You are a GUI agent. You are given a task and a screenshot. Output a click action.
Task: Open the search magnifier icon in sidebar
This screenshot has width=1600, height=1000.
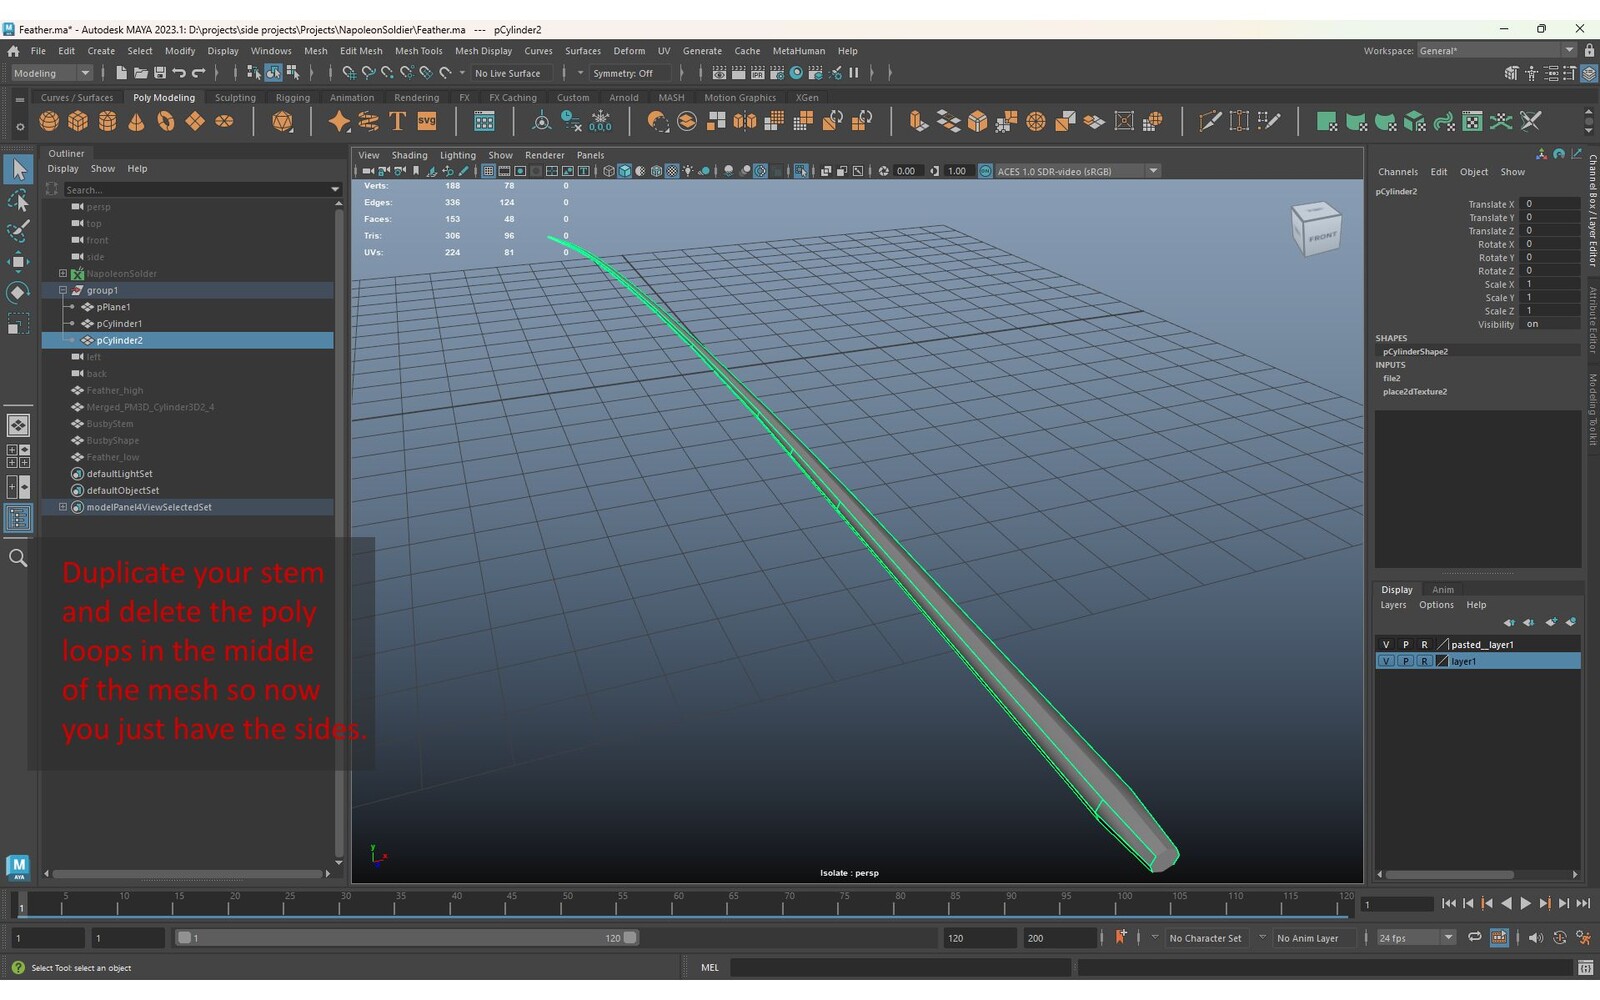[18, 558]
